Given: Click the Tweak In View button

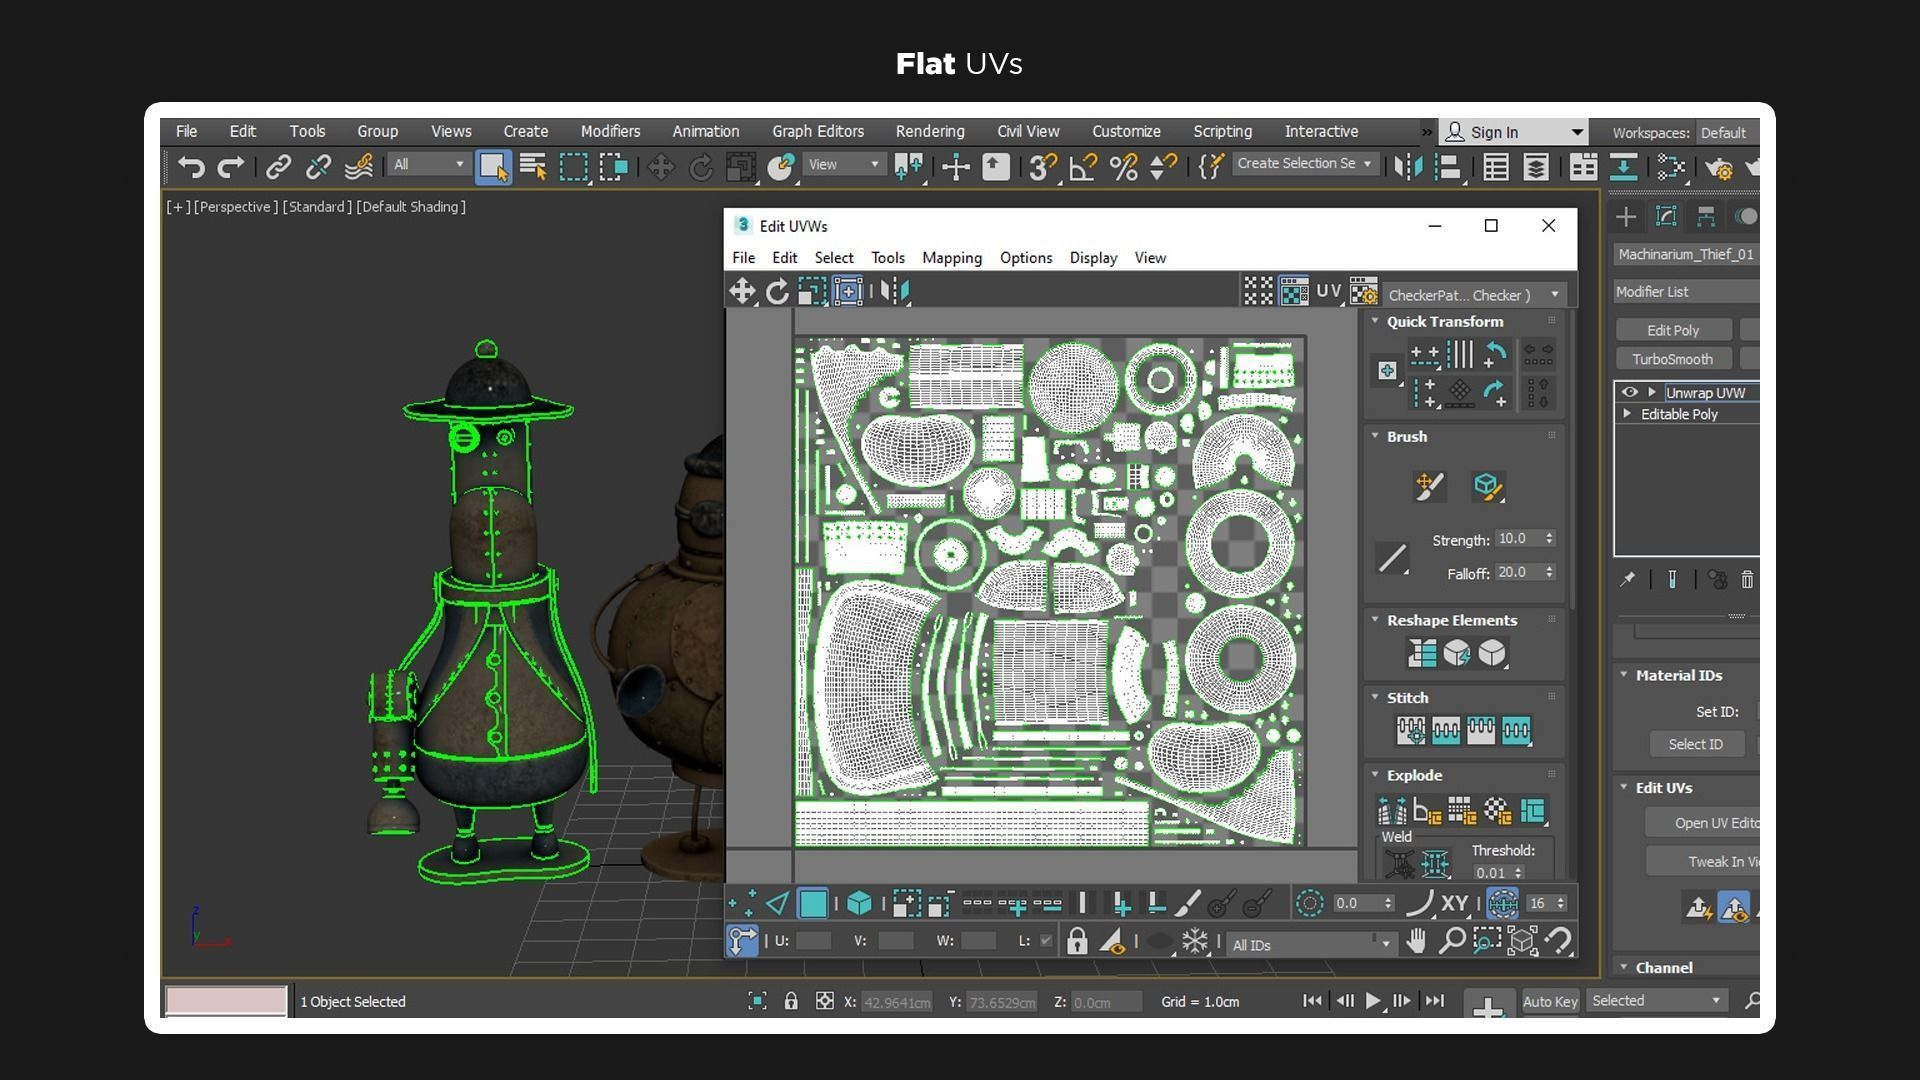Looking at the screenshot, I should [x=1704, y=861].
